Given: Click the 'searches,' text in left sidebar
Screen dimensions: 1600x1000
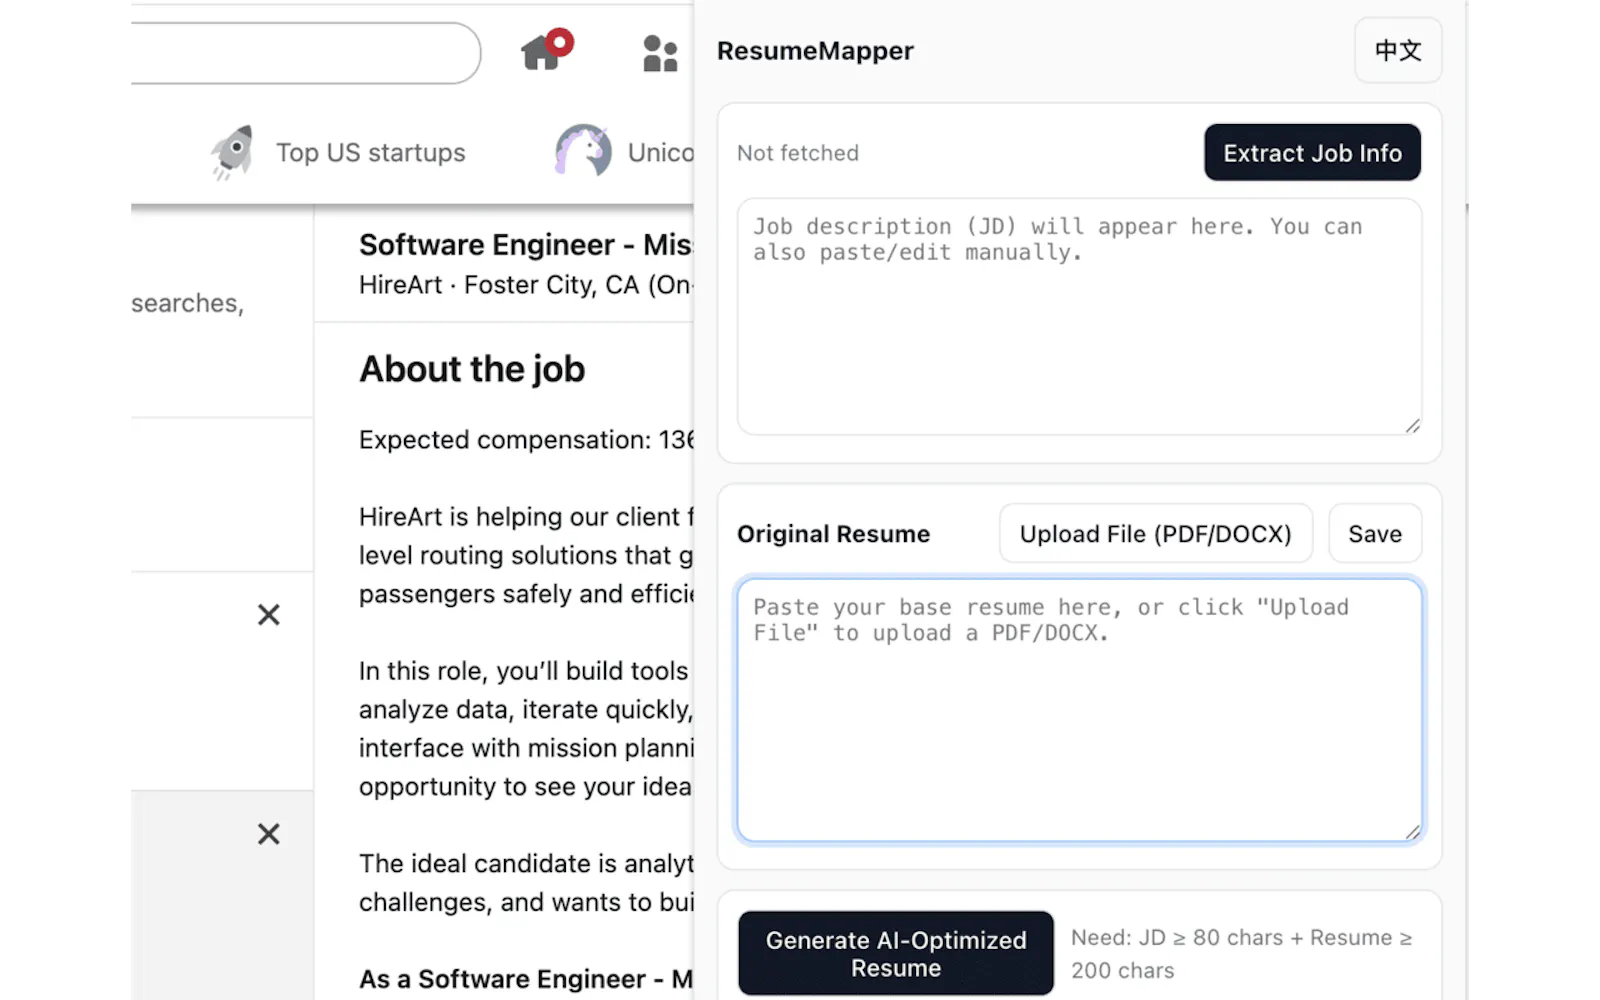Looking at the screenshot, I should coord(187,303).
